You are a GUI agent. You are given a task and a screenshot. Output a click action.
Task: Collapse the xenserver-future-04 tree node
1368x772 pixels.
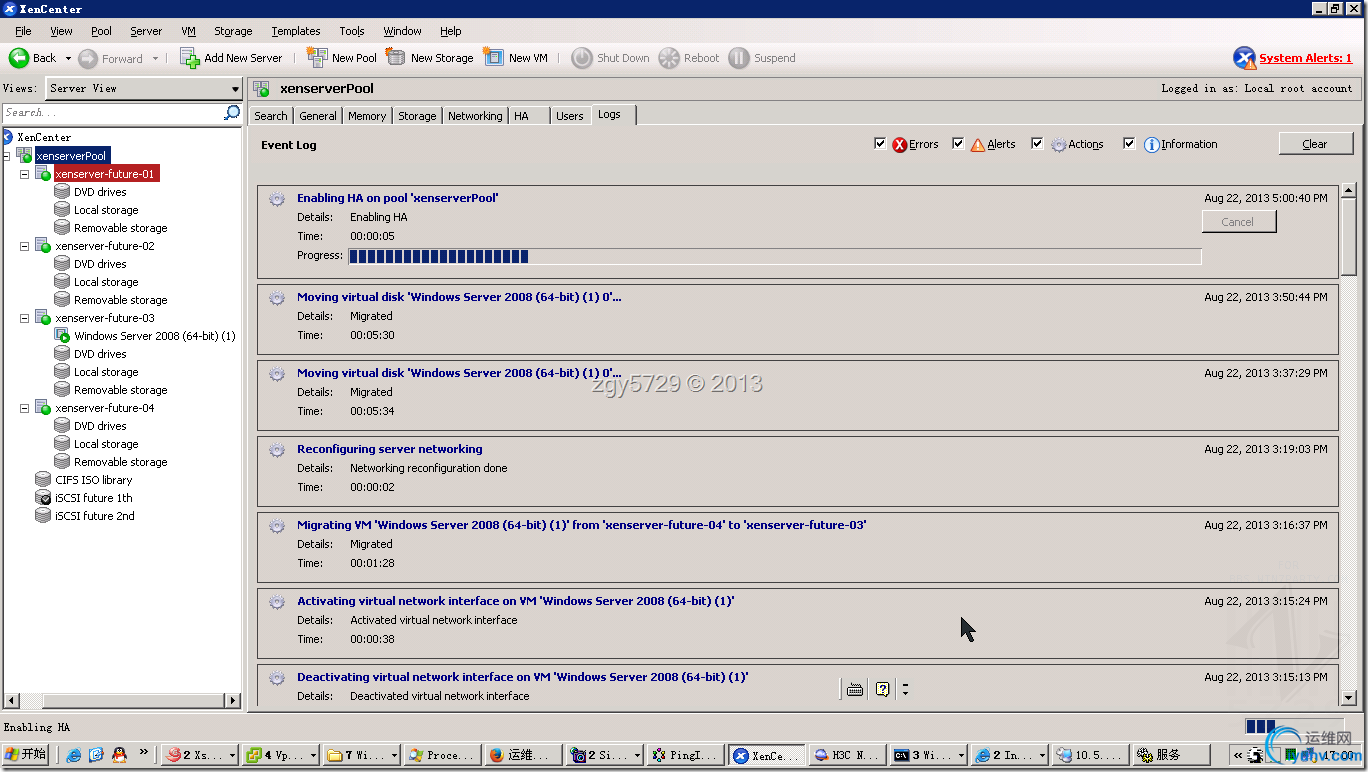click(25, 408)
